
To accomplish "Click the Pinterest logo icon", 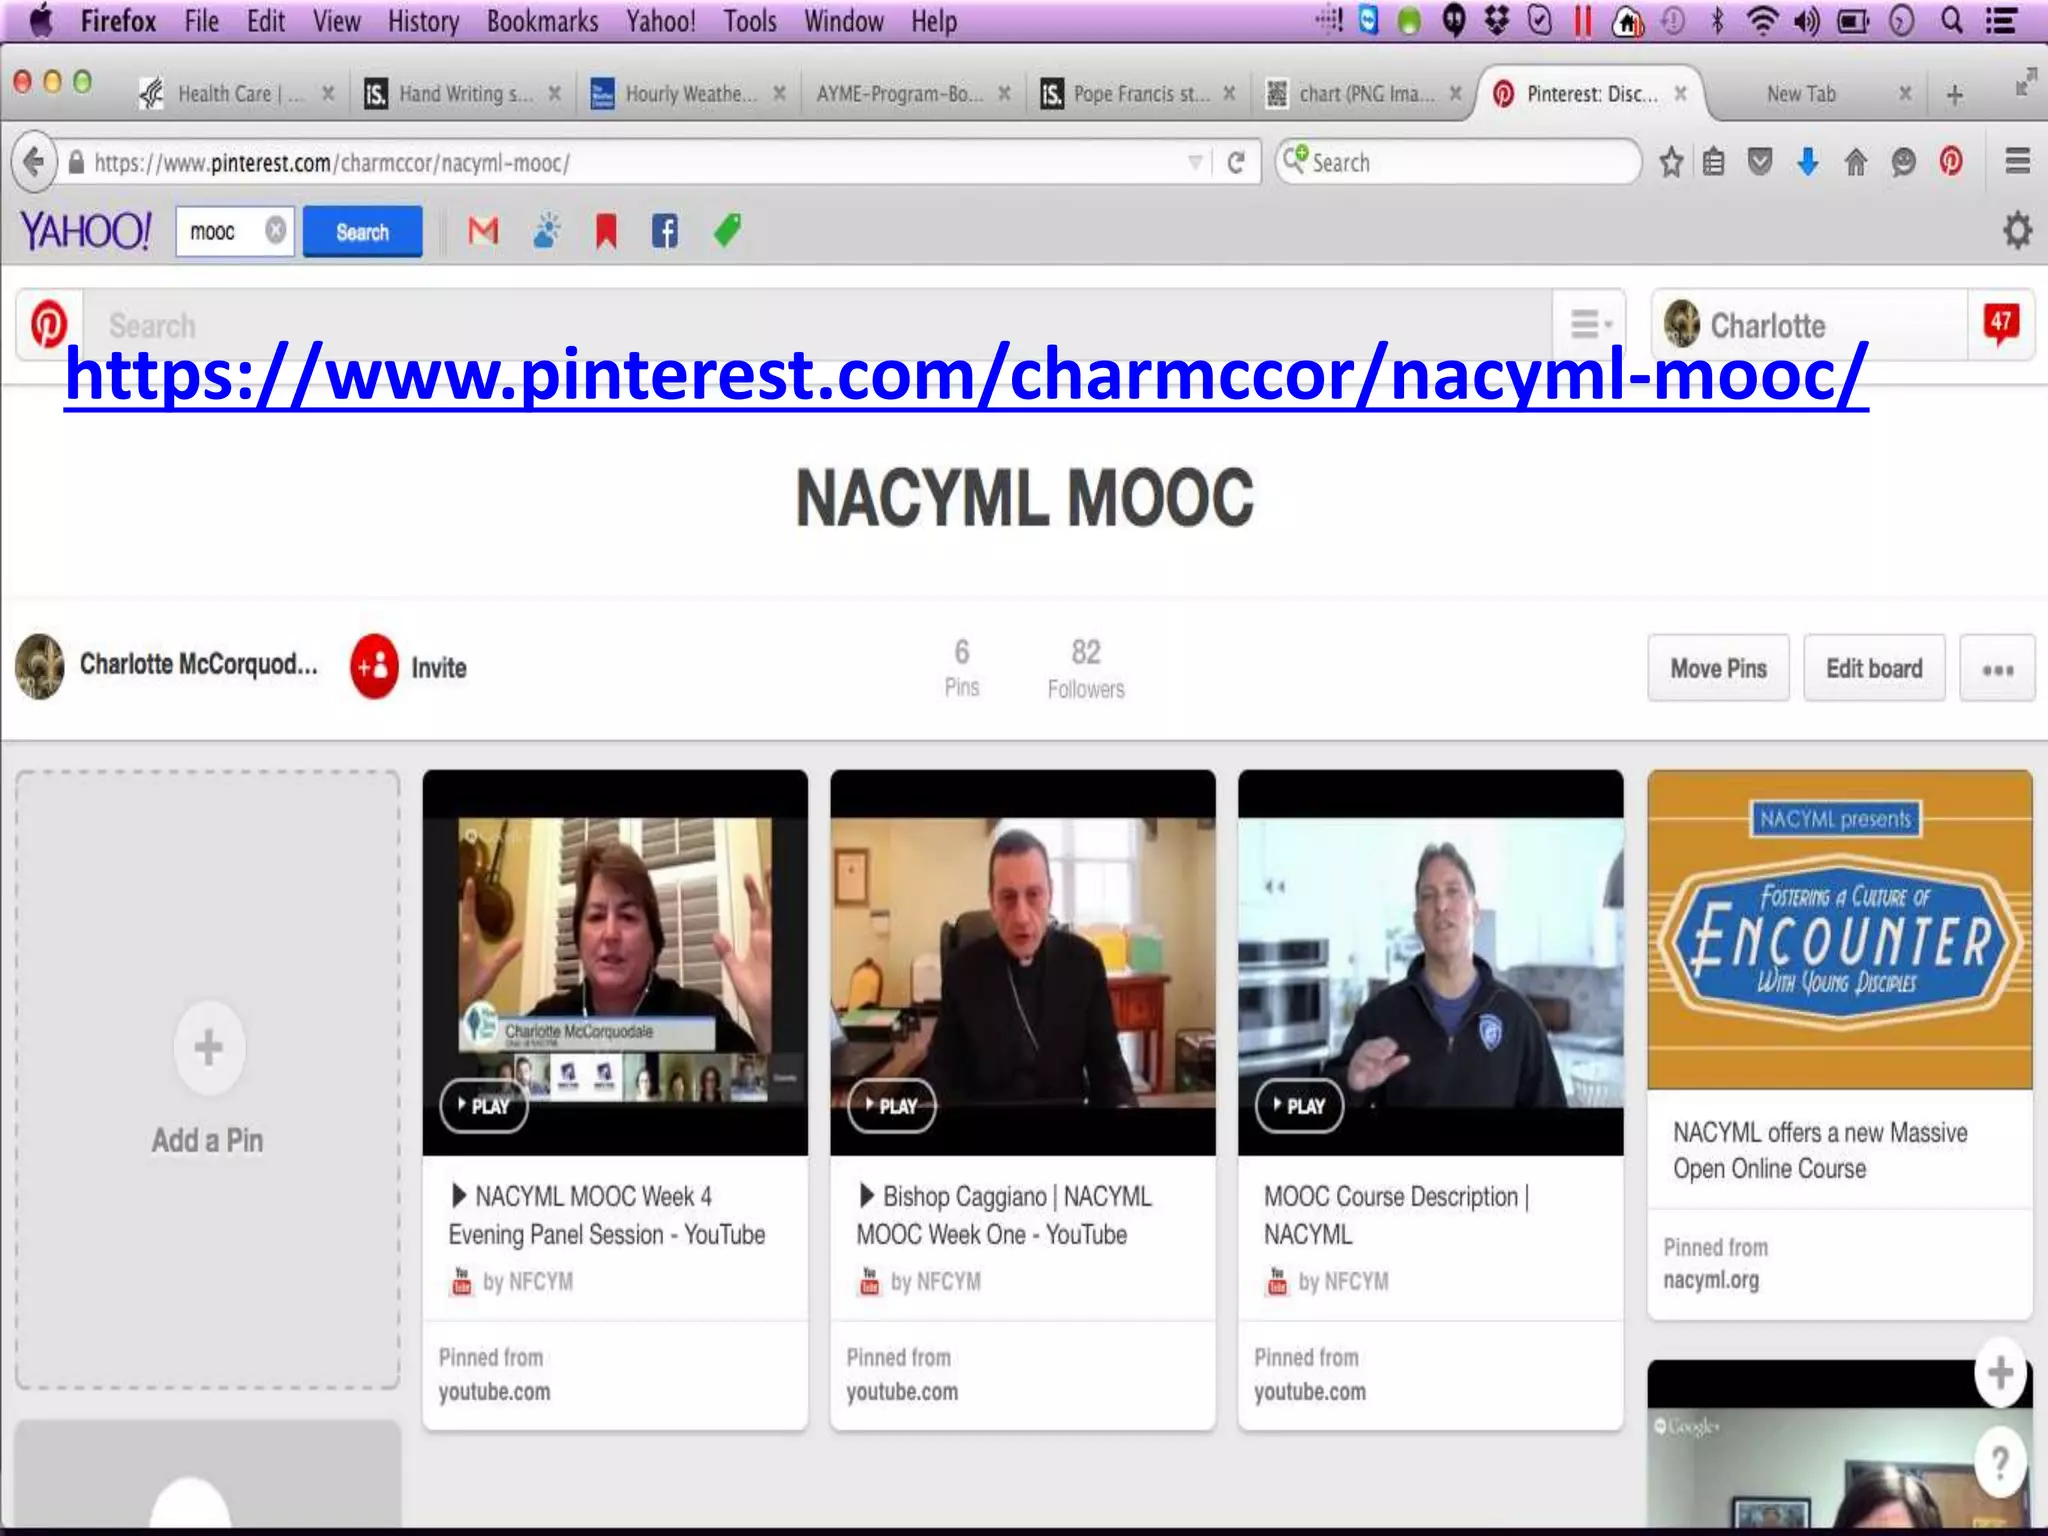I will [x=49, y=325].
